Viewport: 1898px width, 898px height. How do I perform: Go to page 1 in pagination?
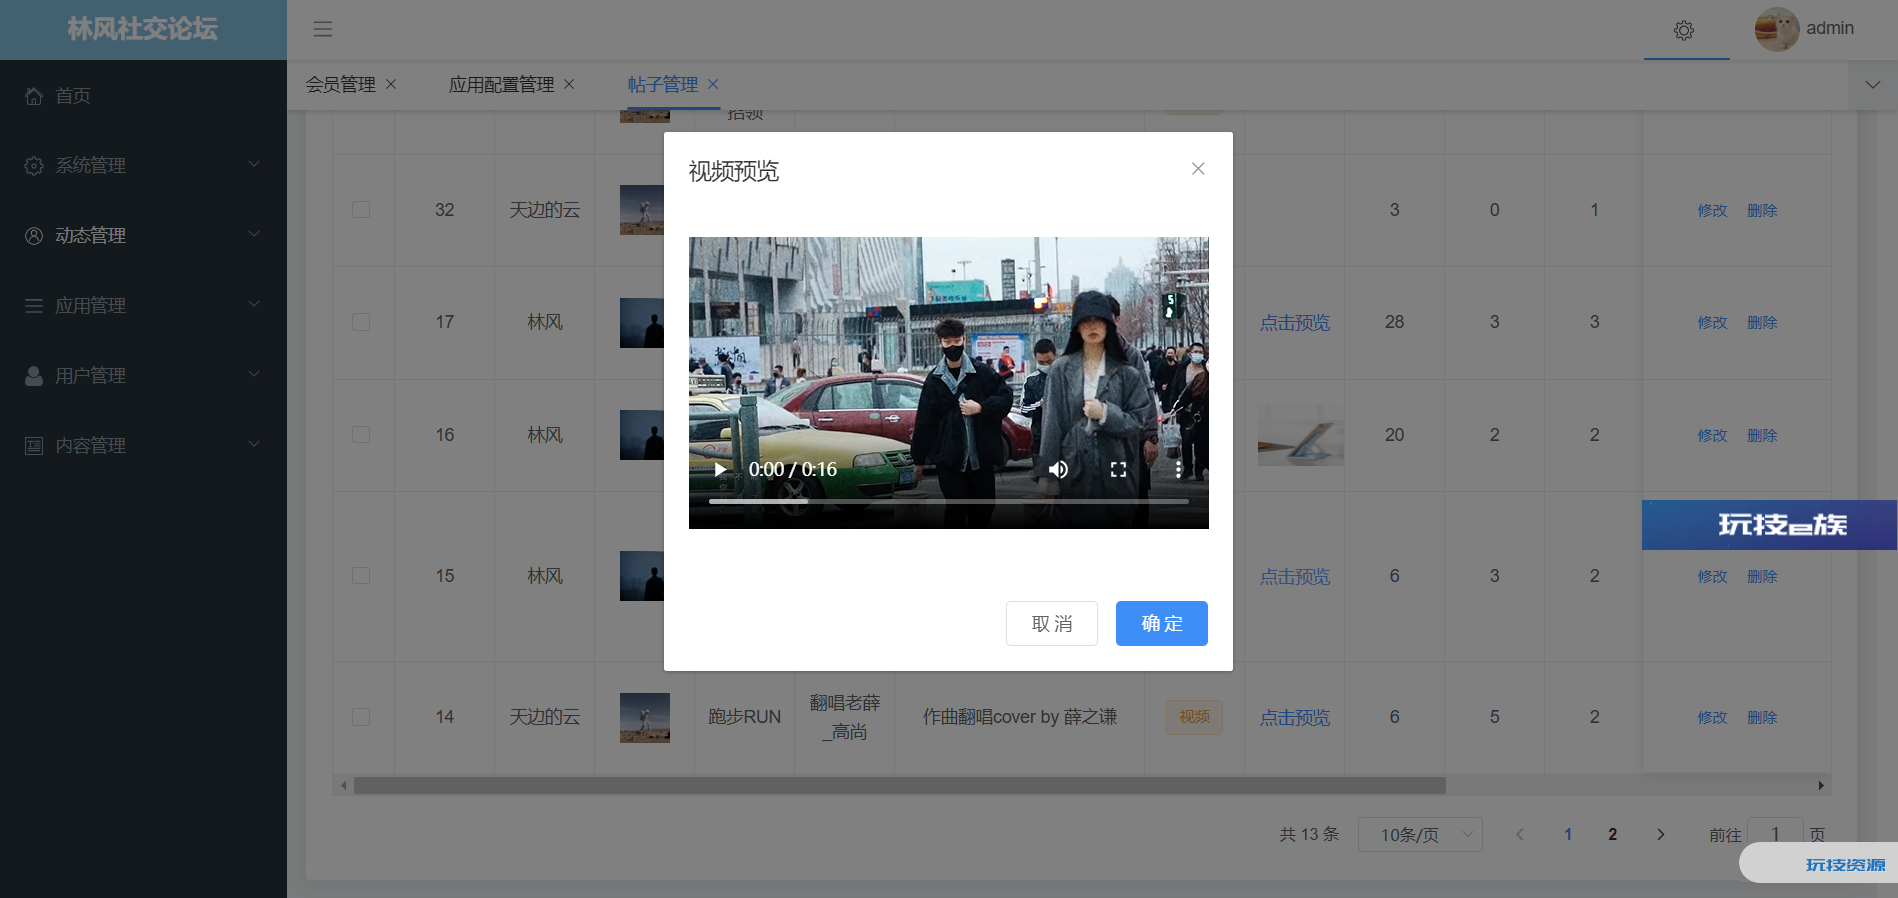click(1568, 834)
